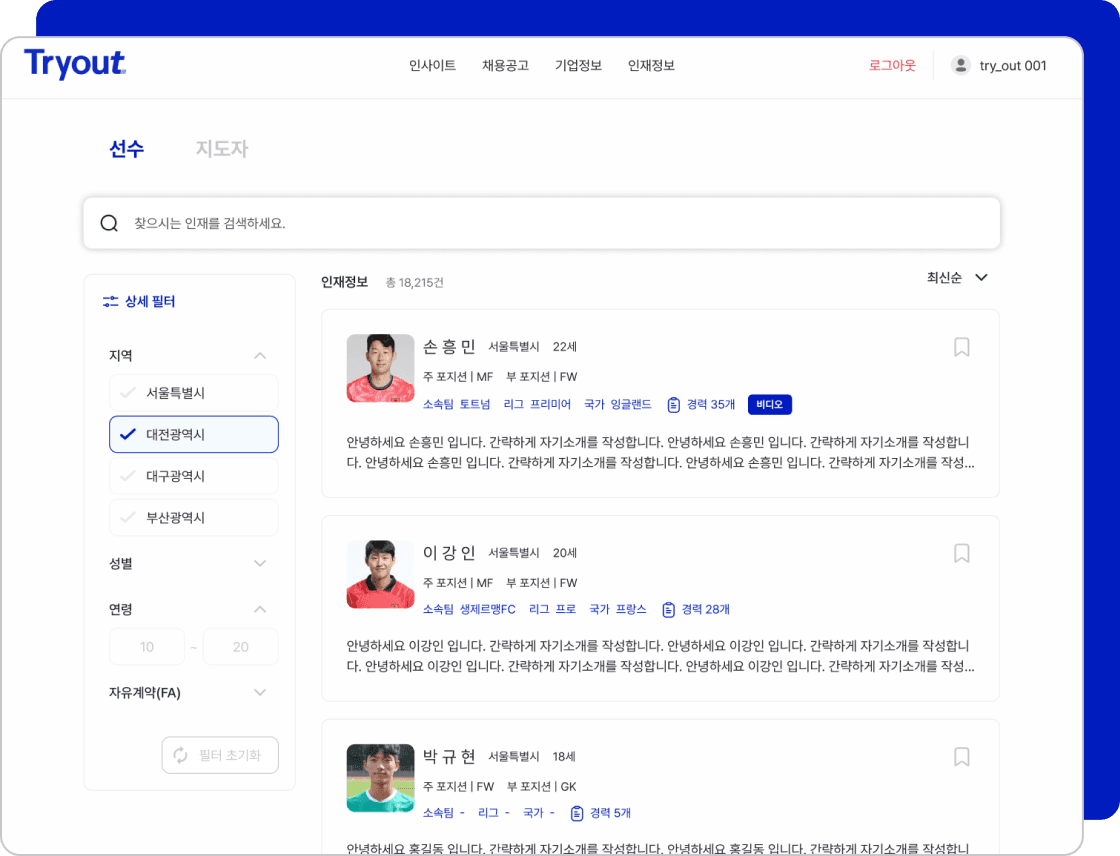Switch to the 선수 tab

[126, 149]
